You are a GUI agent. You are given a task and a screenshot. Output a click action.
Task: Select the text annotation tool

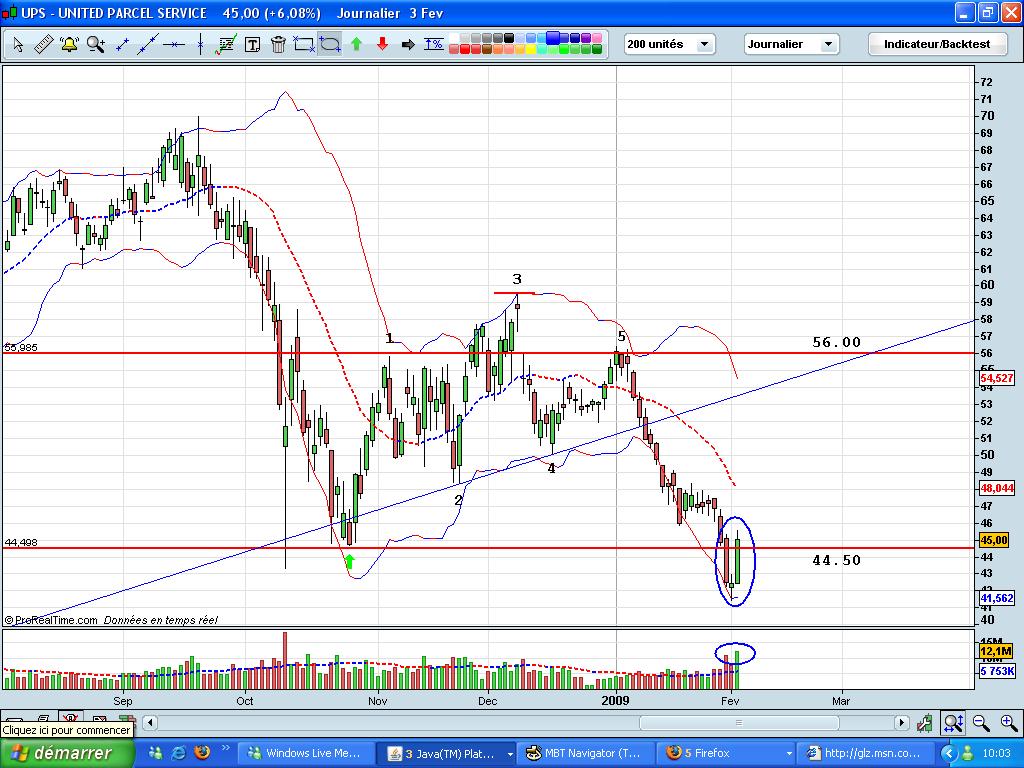pos(252,44)
